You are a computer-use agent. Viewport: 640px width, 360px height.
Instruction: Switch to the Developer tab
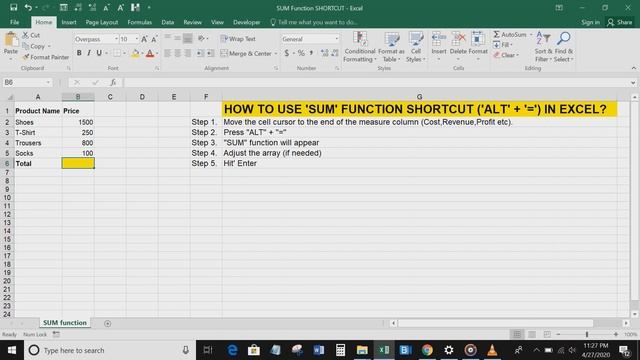[247, 22]
